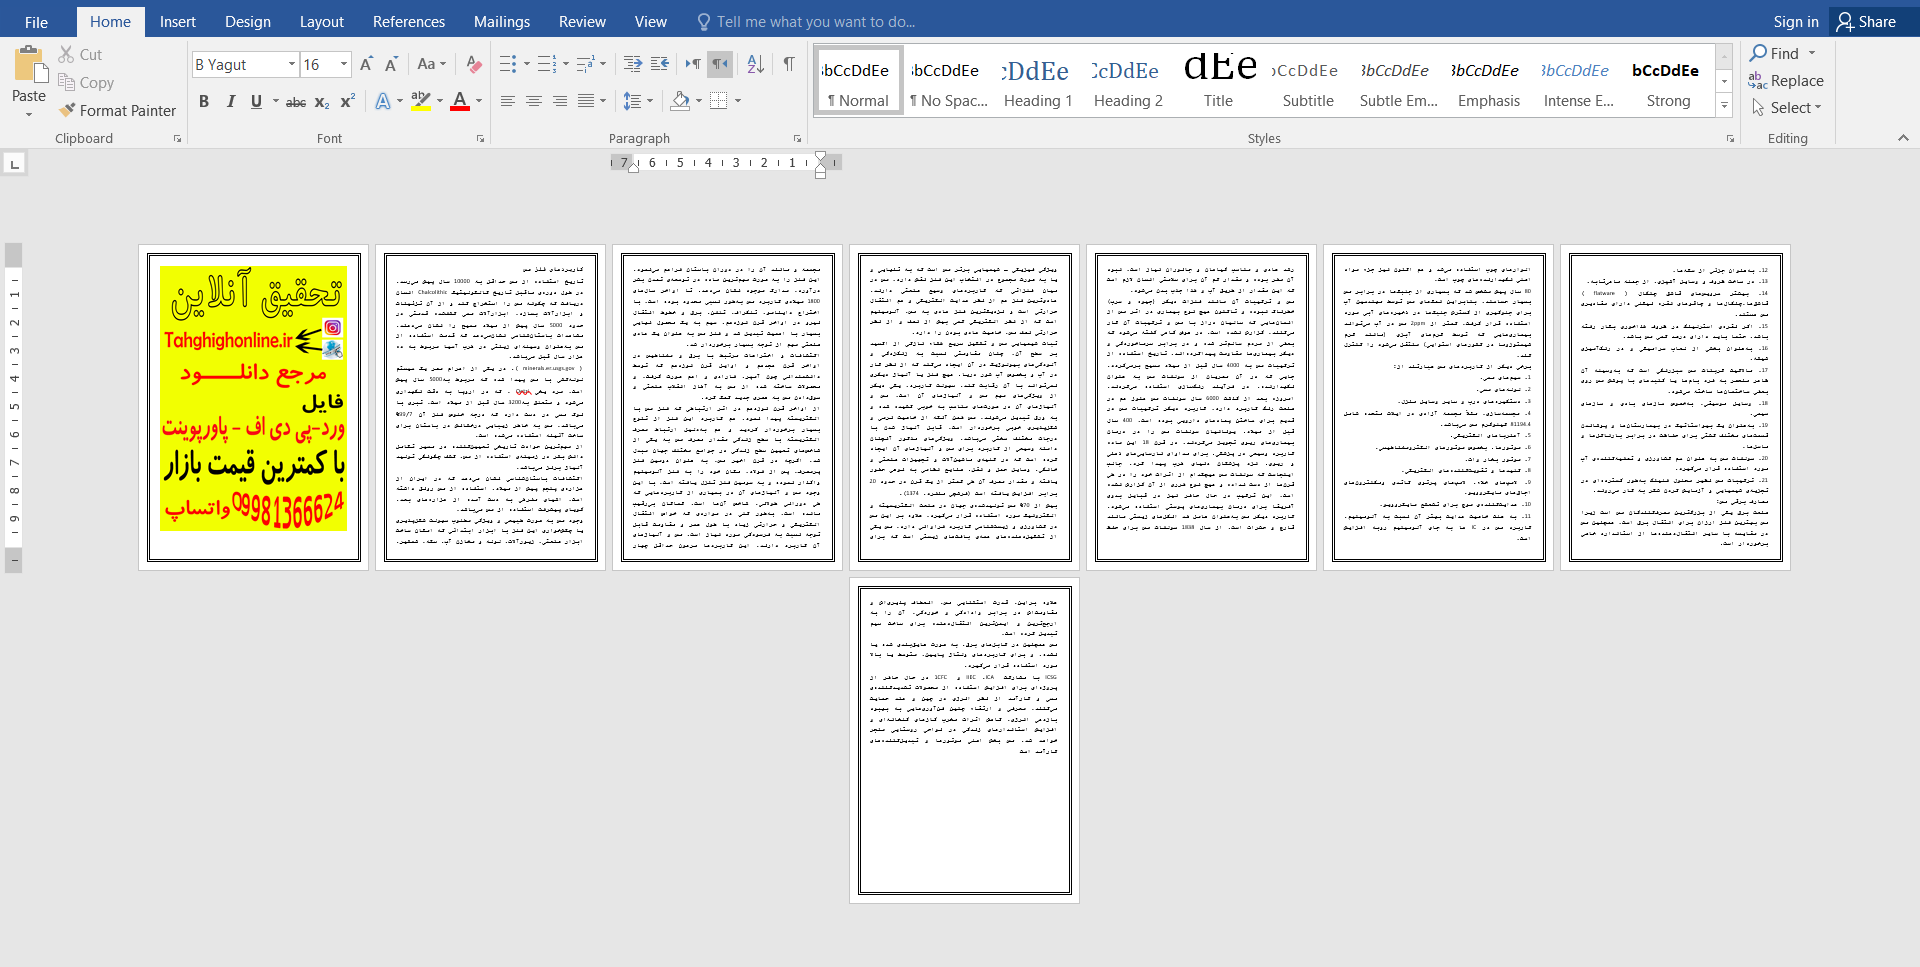Toggle multilevel list
This screenshot has height=967, width=1920.
point(586,64)
